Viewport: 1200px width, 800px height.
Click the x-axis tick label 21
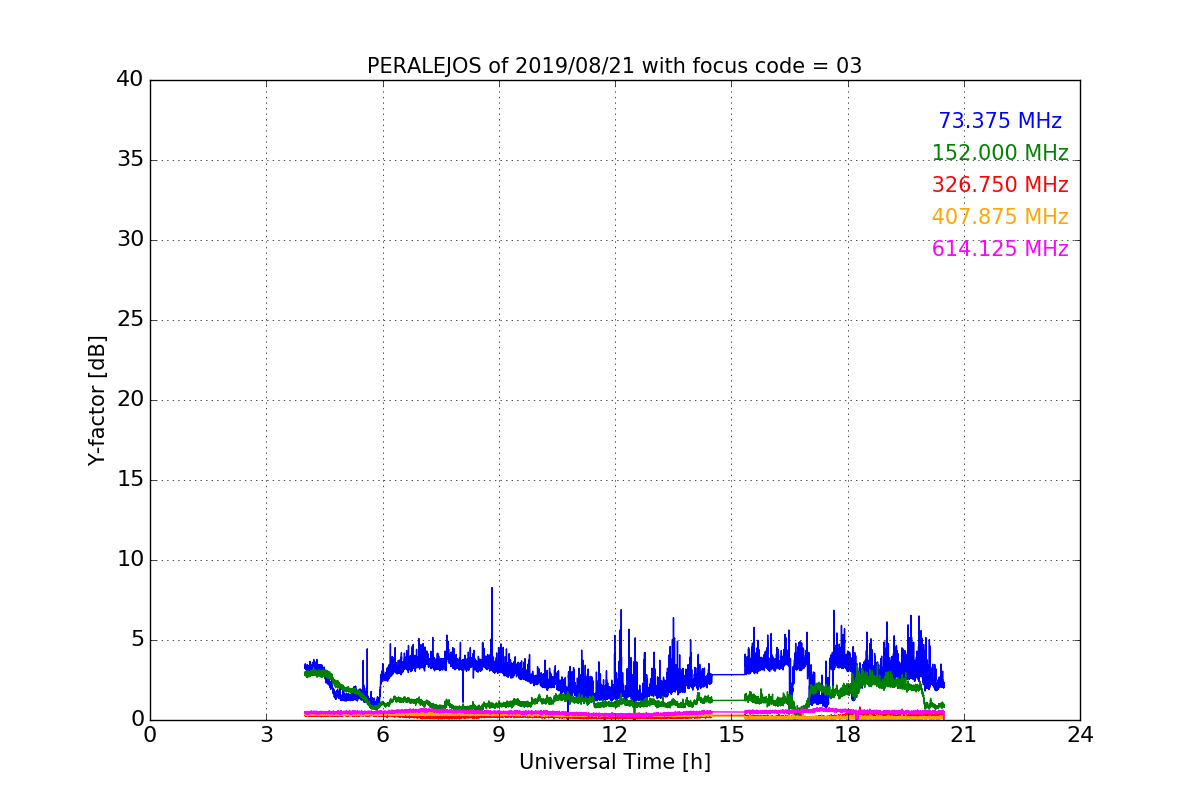click(x=964, y=734)
